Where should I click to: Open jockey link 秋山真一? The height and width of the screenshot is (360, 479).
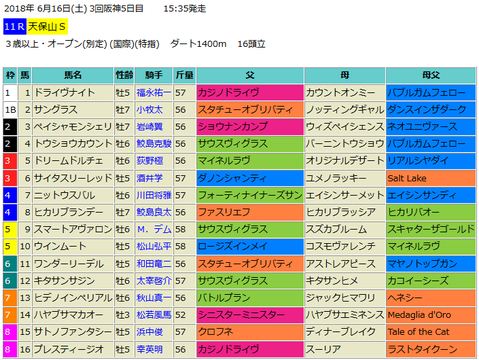pos(154,298)
